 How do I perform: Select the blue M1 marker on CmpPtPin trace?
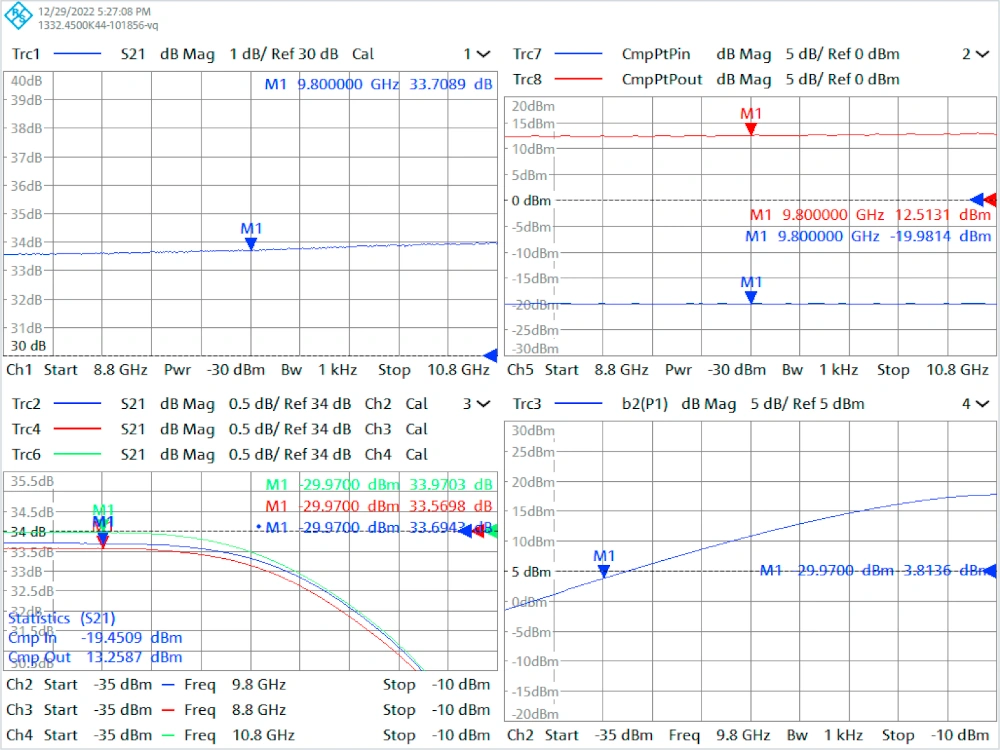[751, 298]
